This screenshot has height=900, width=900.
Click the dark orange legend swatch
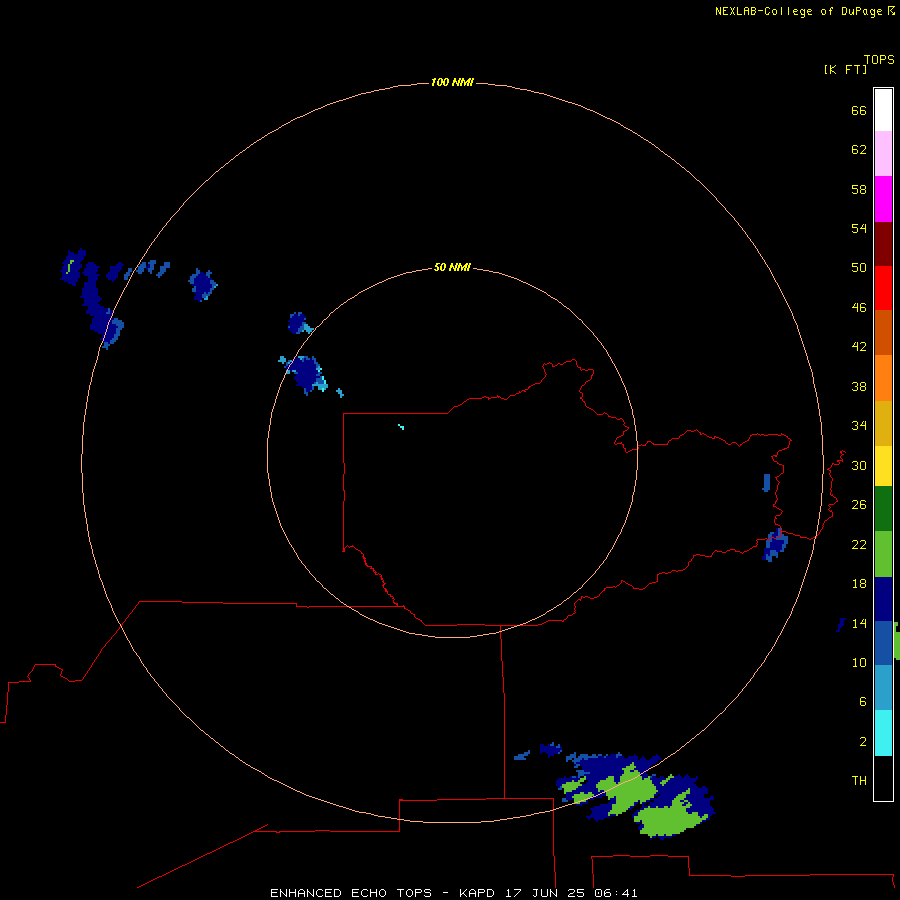(x=883, y=333)
